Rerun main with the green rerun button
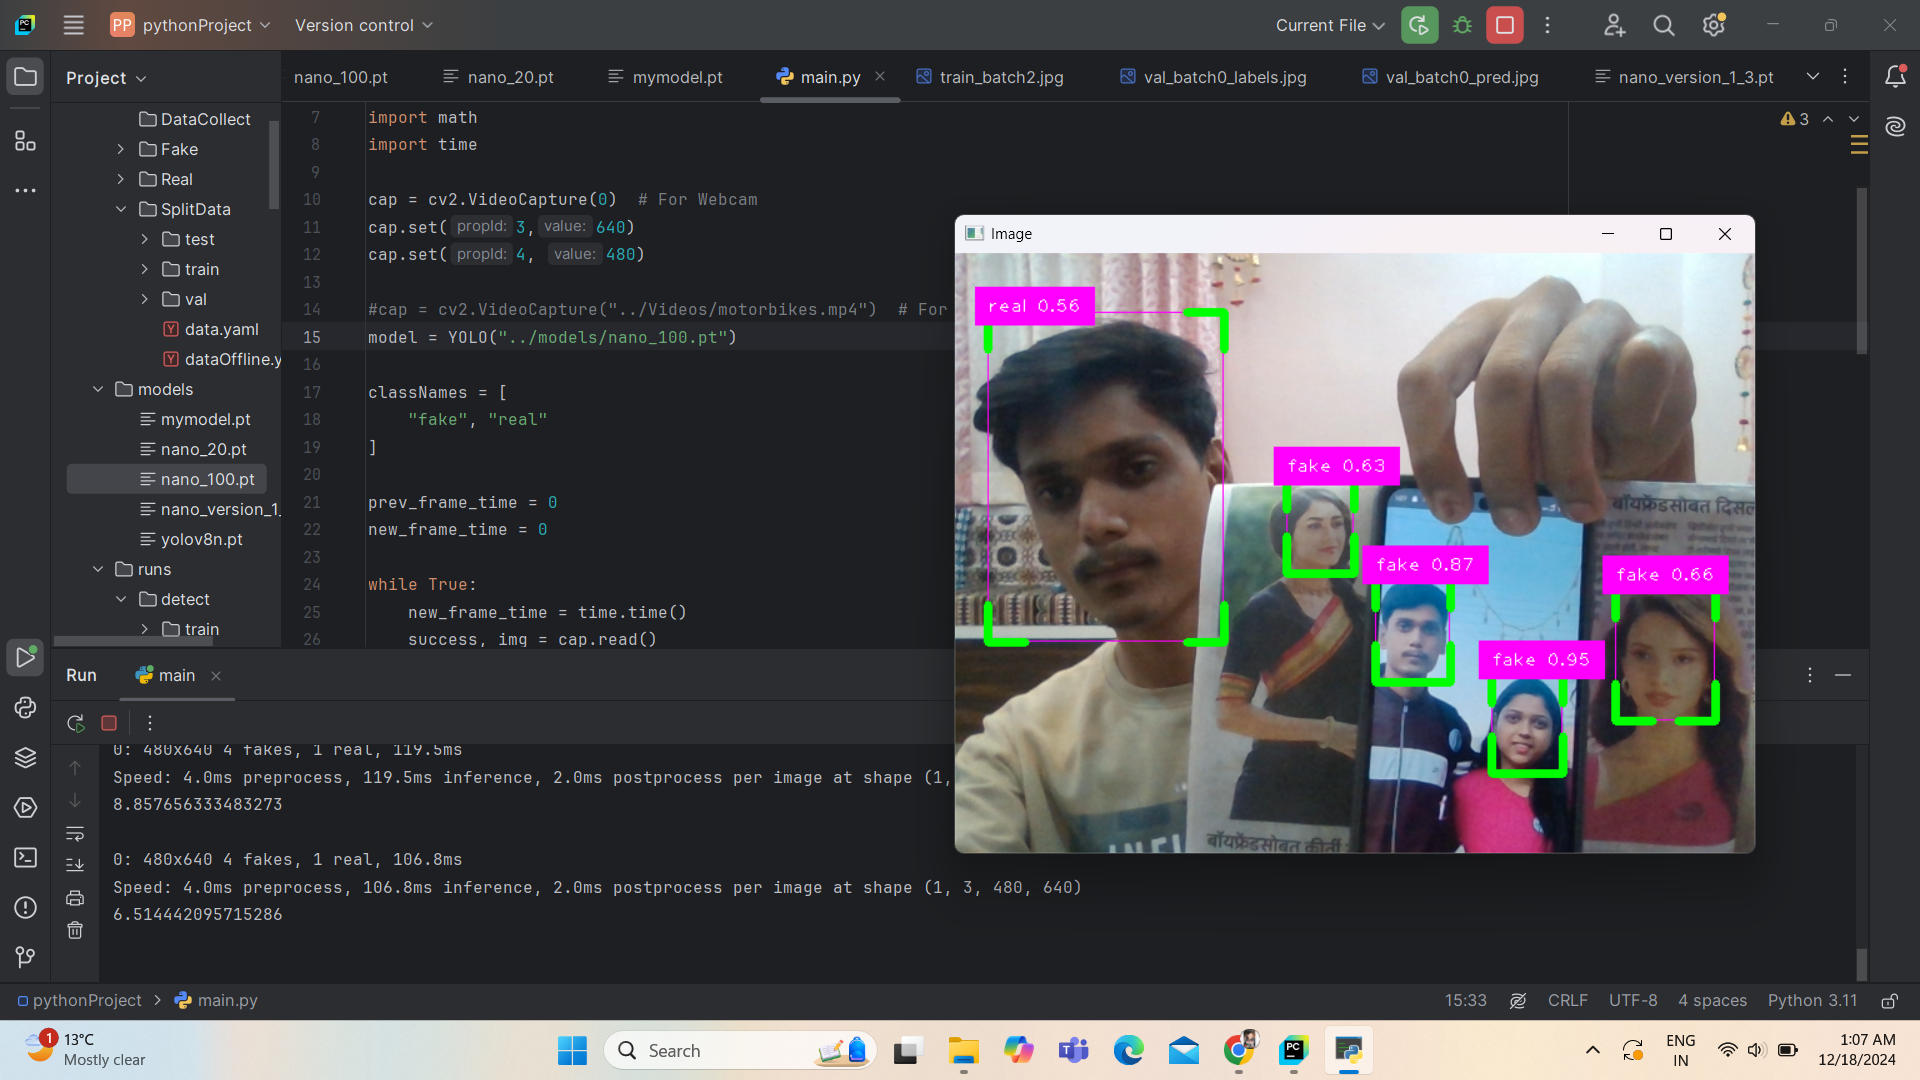 tap(75, 722)
